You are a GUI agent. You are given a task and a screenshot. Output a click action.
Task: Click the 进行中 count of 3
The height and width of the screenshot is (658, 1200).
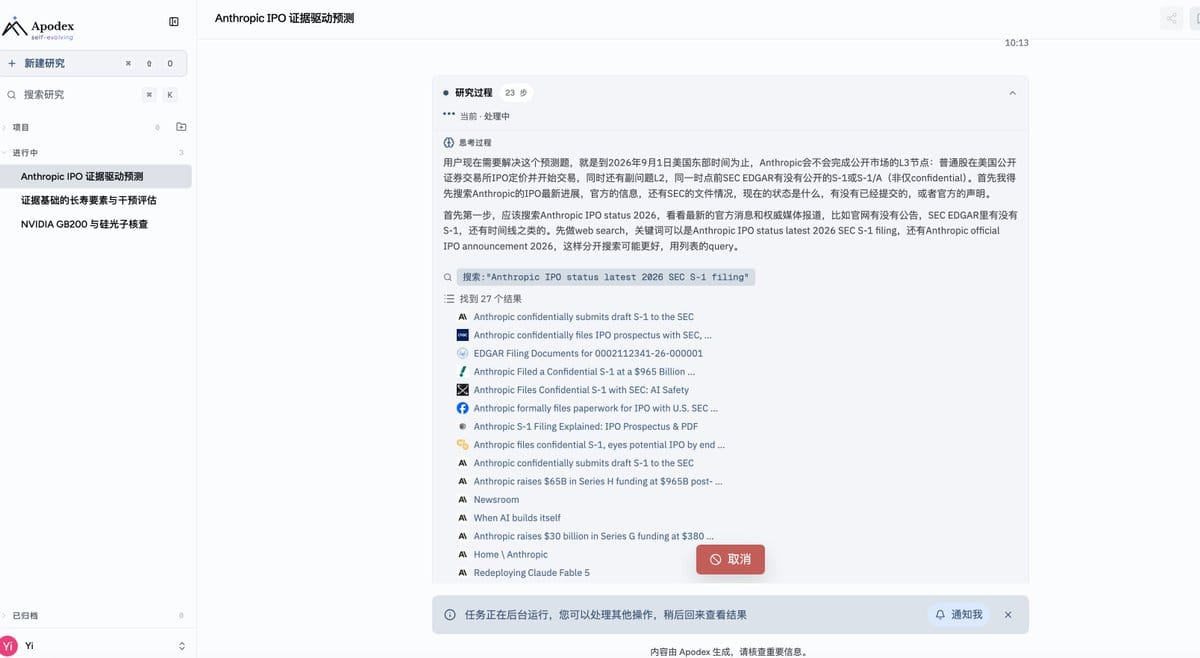pos(181,153)
